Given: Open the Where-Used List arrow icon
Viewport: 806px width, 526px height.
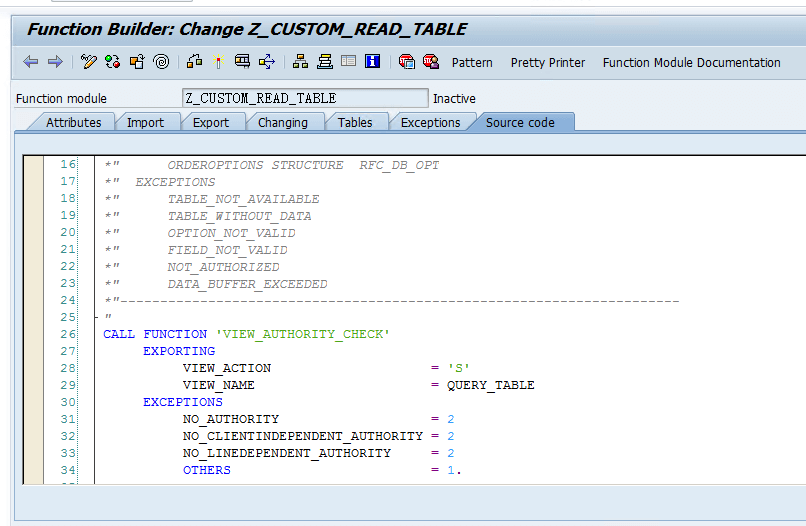Looking at the screenshot, I should click(267, 62).
